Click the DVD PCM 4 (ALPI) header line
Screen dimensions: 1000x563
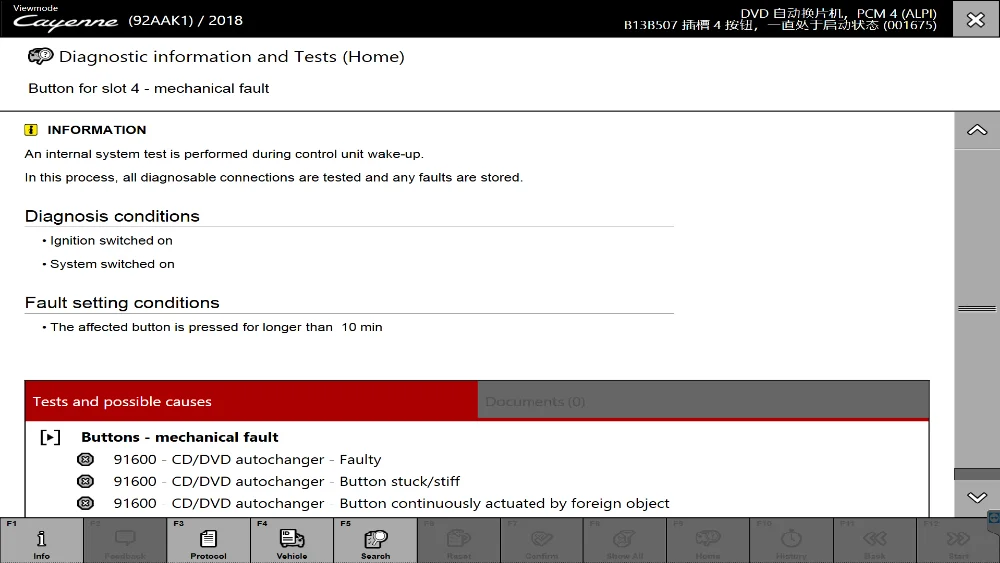[838, 13]
